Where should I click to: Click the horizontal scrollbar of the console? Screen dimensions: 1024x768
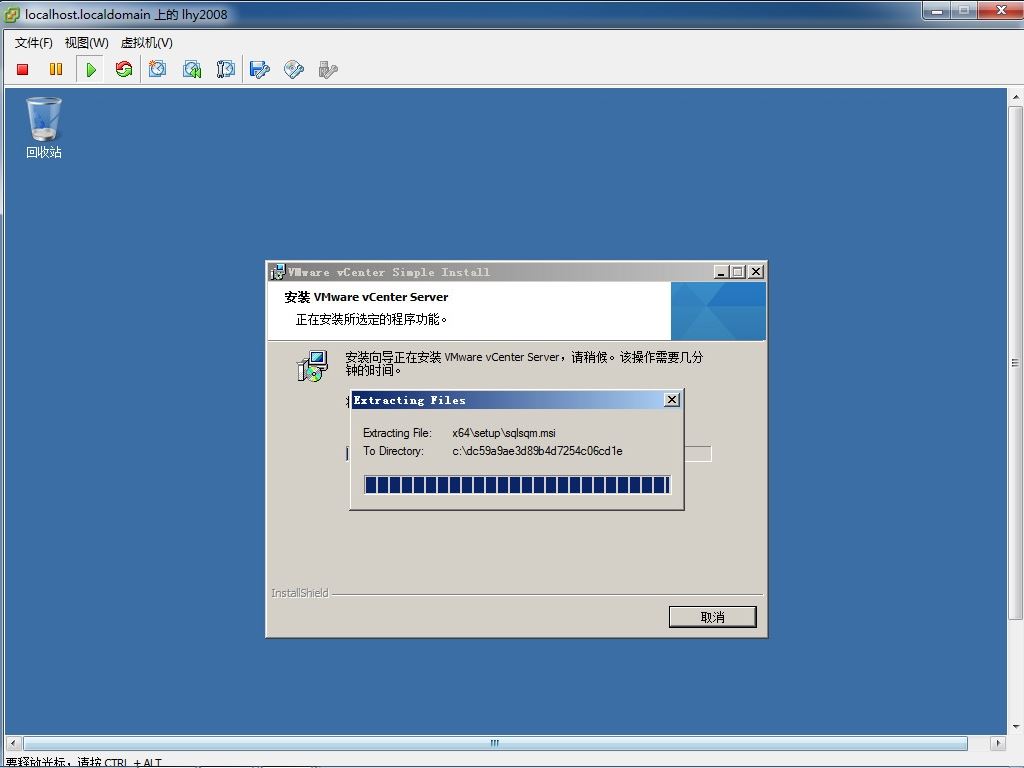tap(495, 743)
